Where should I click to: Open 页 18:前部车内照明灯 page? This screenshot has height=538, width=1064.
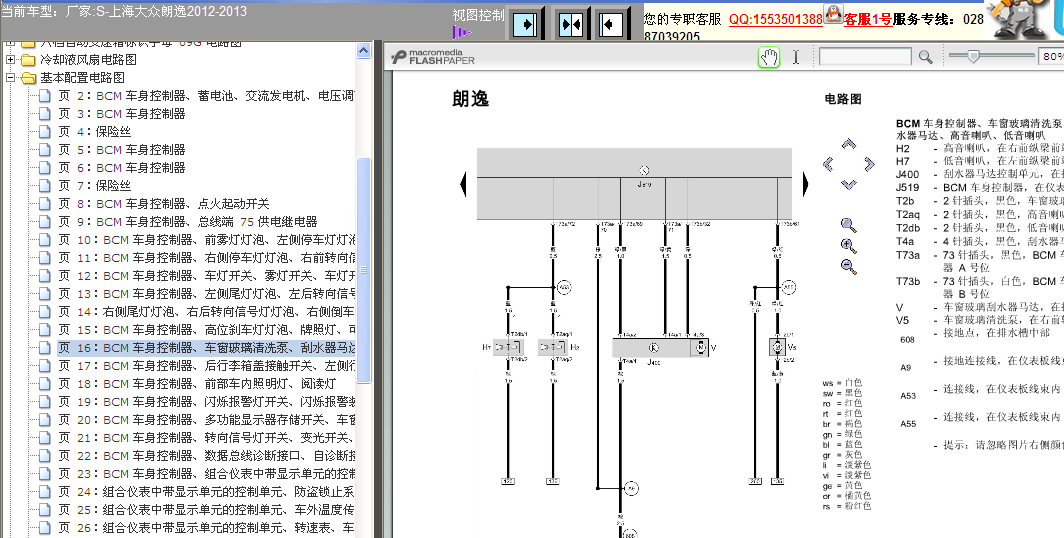pos(197,384)
